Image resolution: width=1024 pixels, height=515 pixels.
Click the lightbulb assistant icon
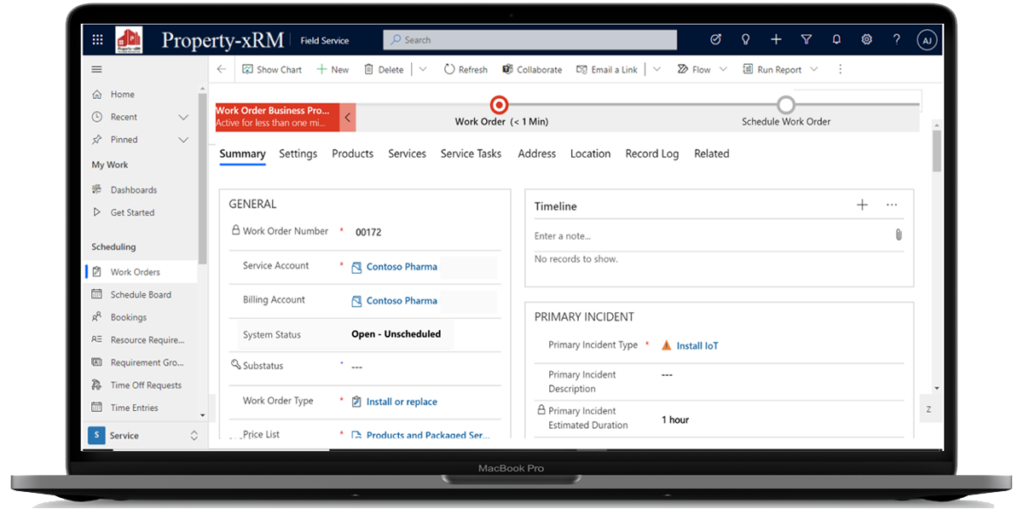pyautogui.click(x=745, y=40)
